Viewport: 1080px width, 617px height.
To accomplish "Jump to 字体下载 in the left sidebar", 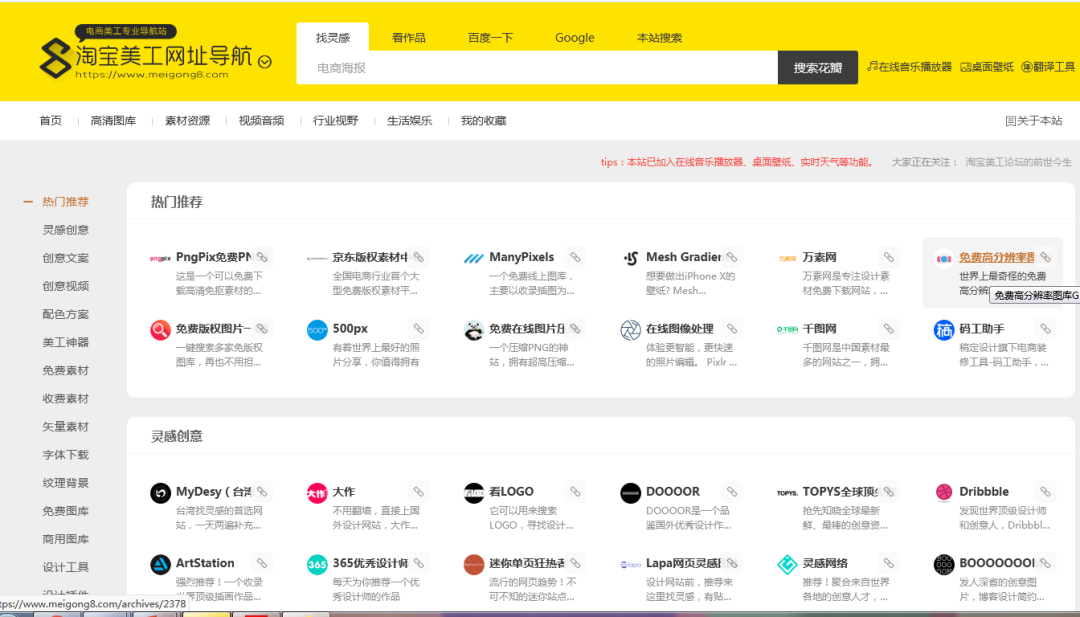I will 65,454.
